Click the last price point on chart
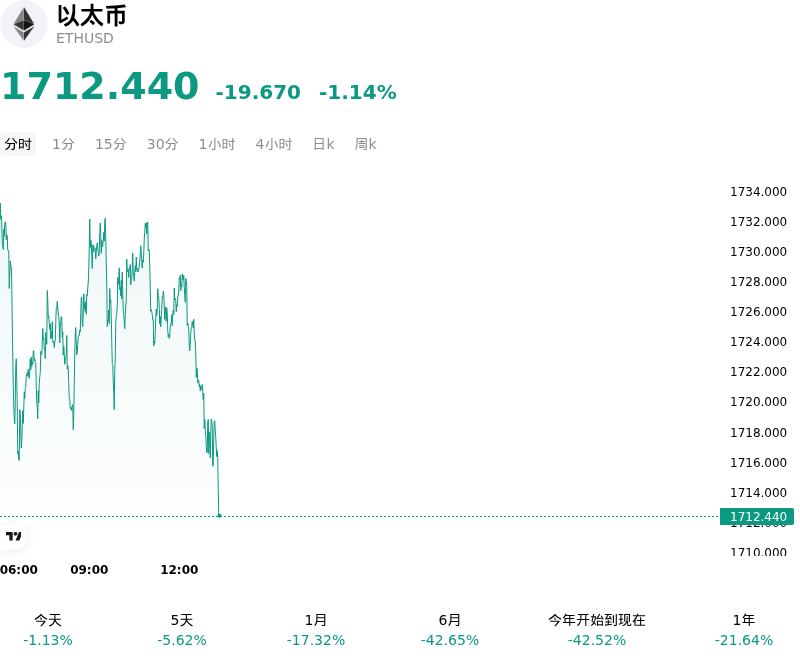800x660 pixels. click(219, 516)
